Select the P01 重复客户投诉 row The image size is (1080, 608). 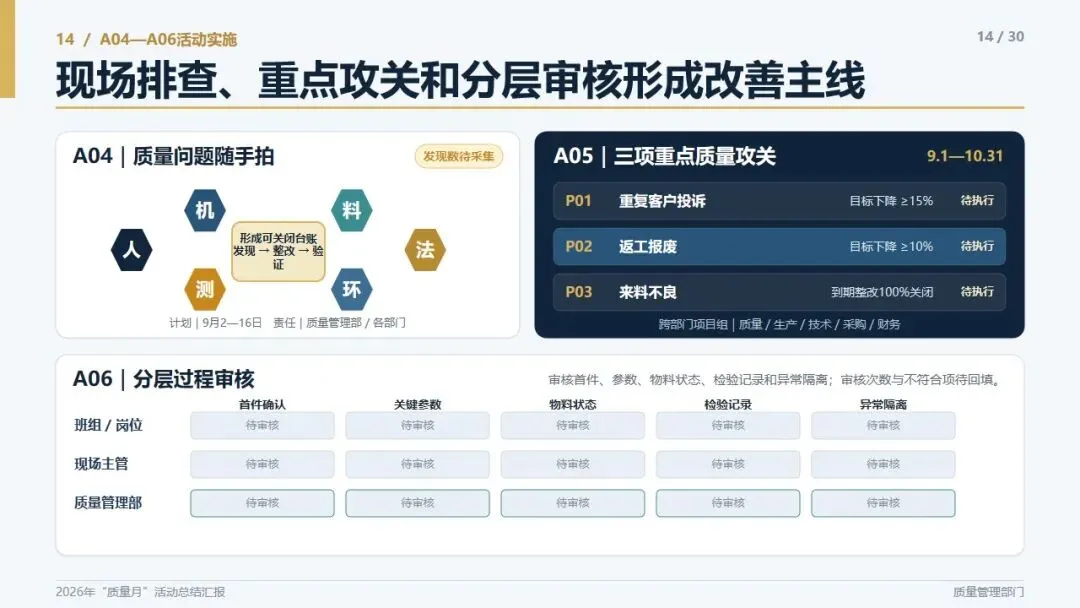pos(779,201)
